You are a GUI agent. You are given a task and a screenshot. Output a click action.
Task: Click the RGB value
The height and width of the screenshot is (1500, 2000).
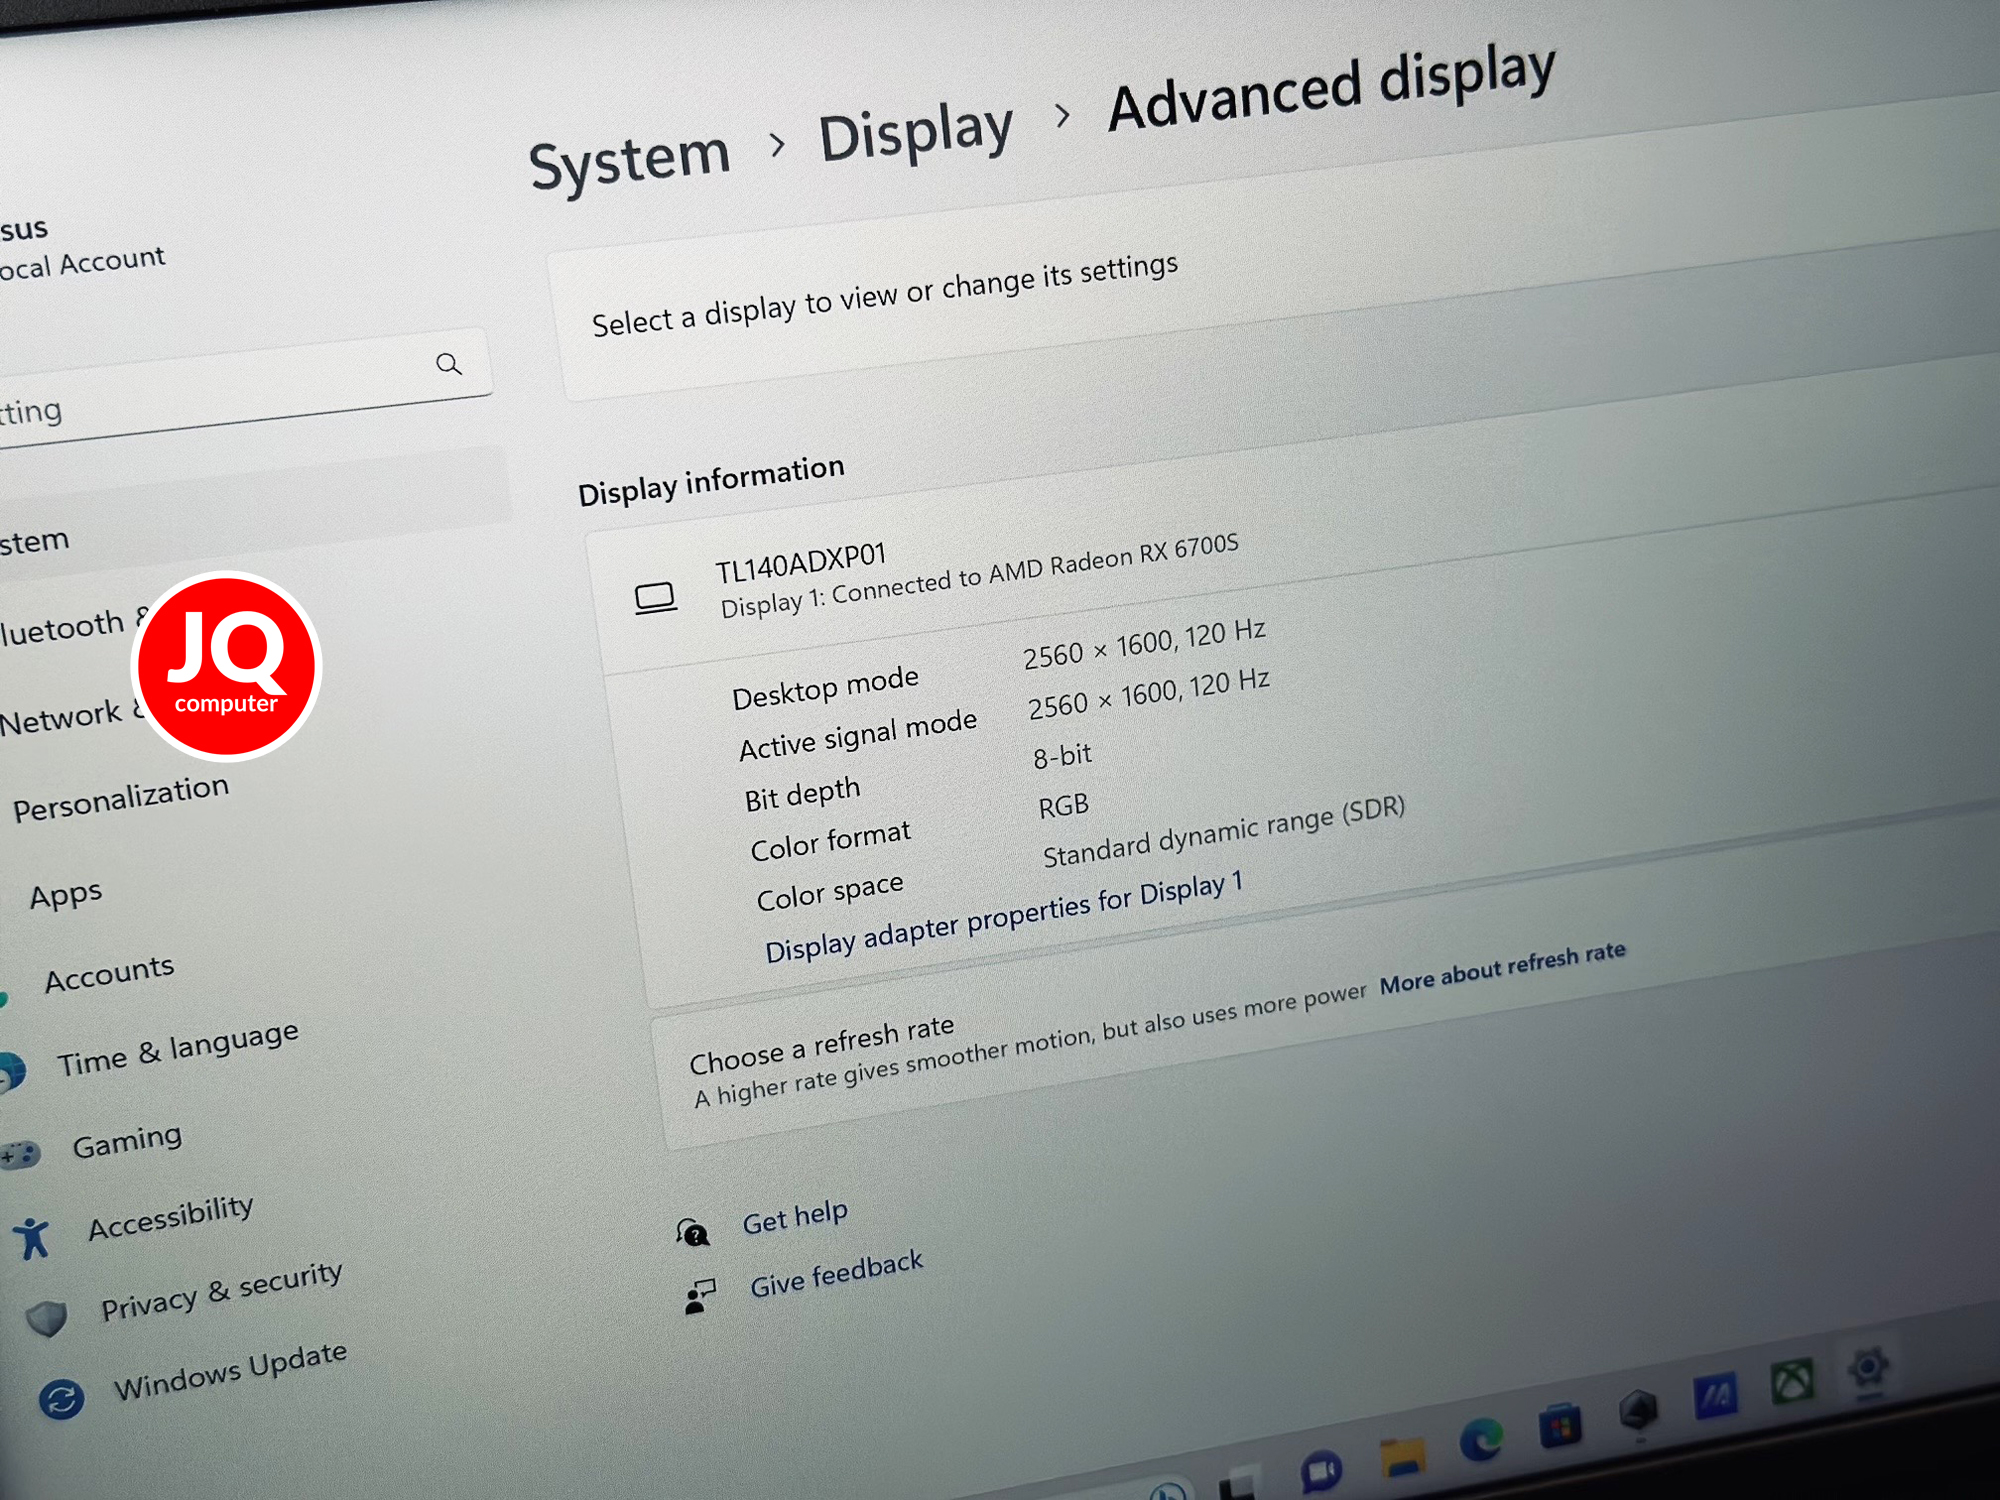click(x=1063, y=806)
